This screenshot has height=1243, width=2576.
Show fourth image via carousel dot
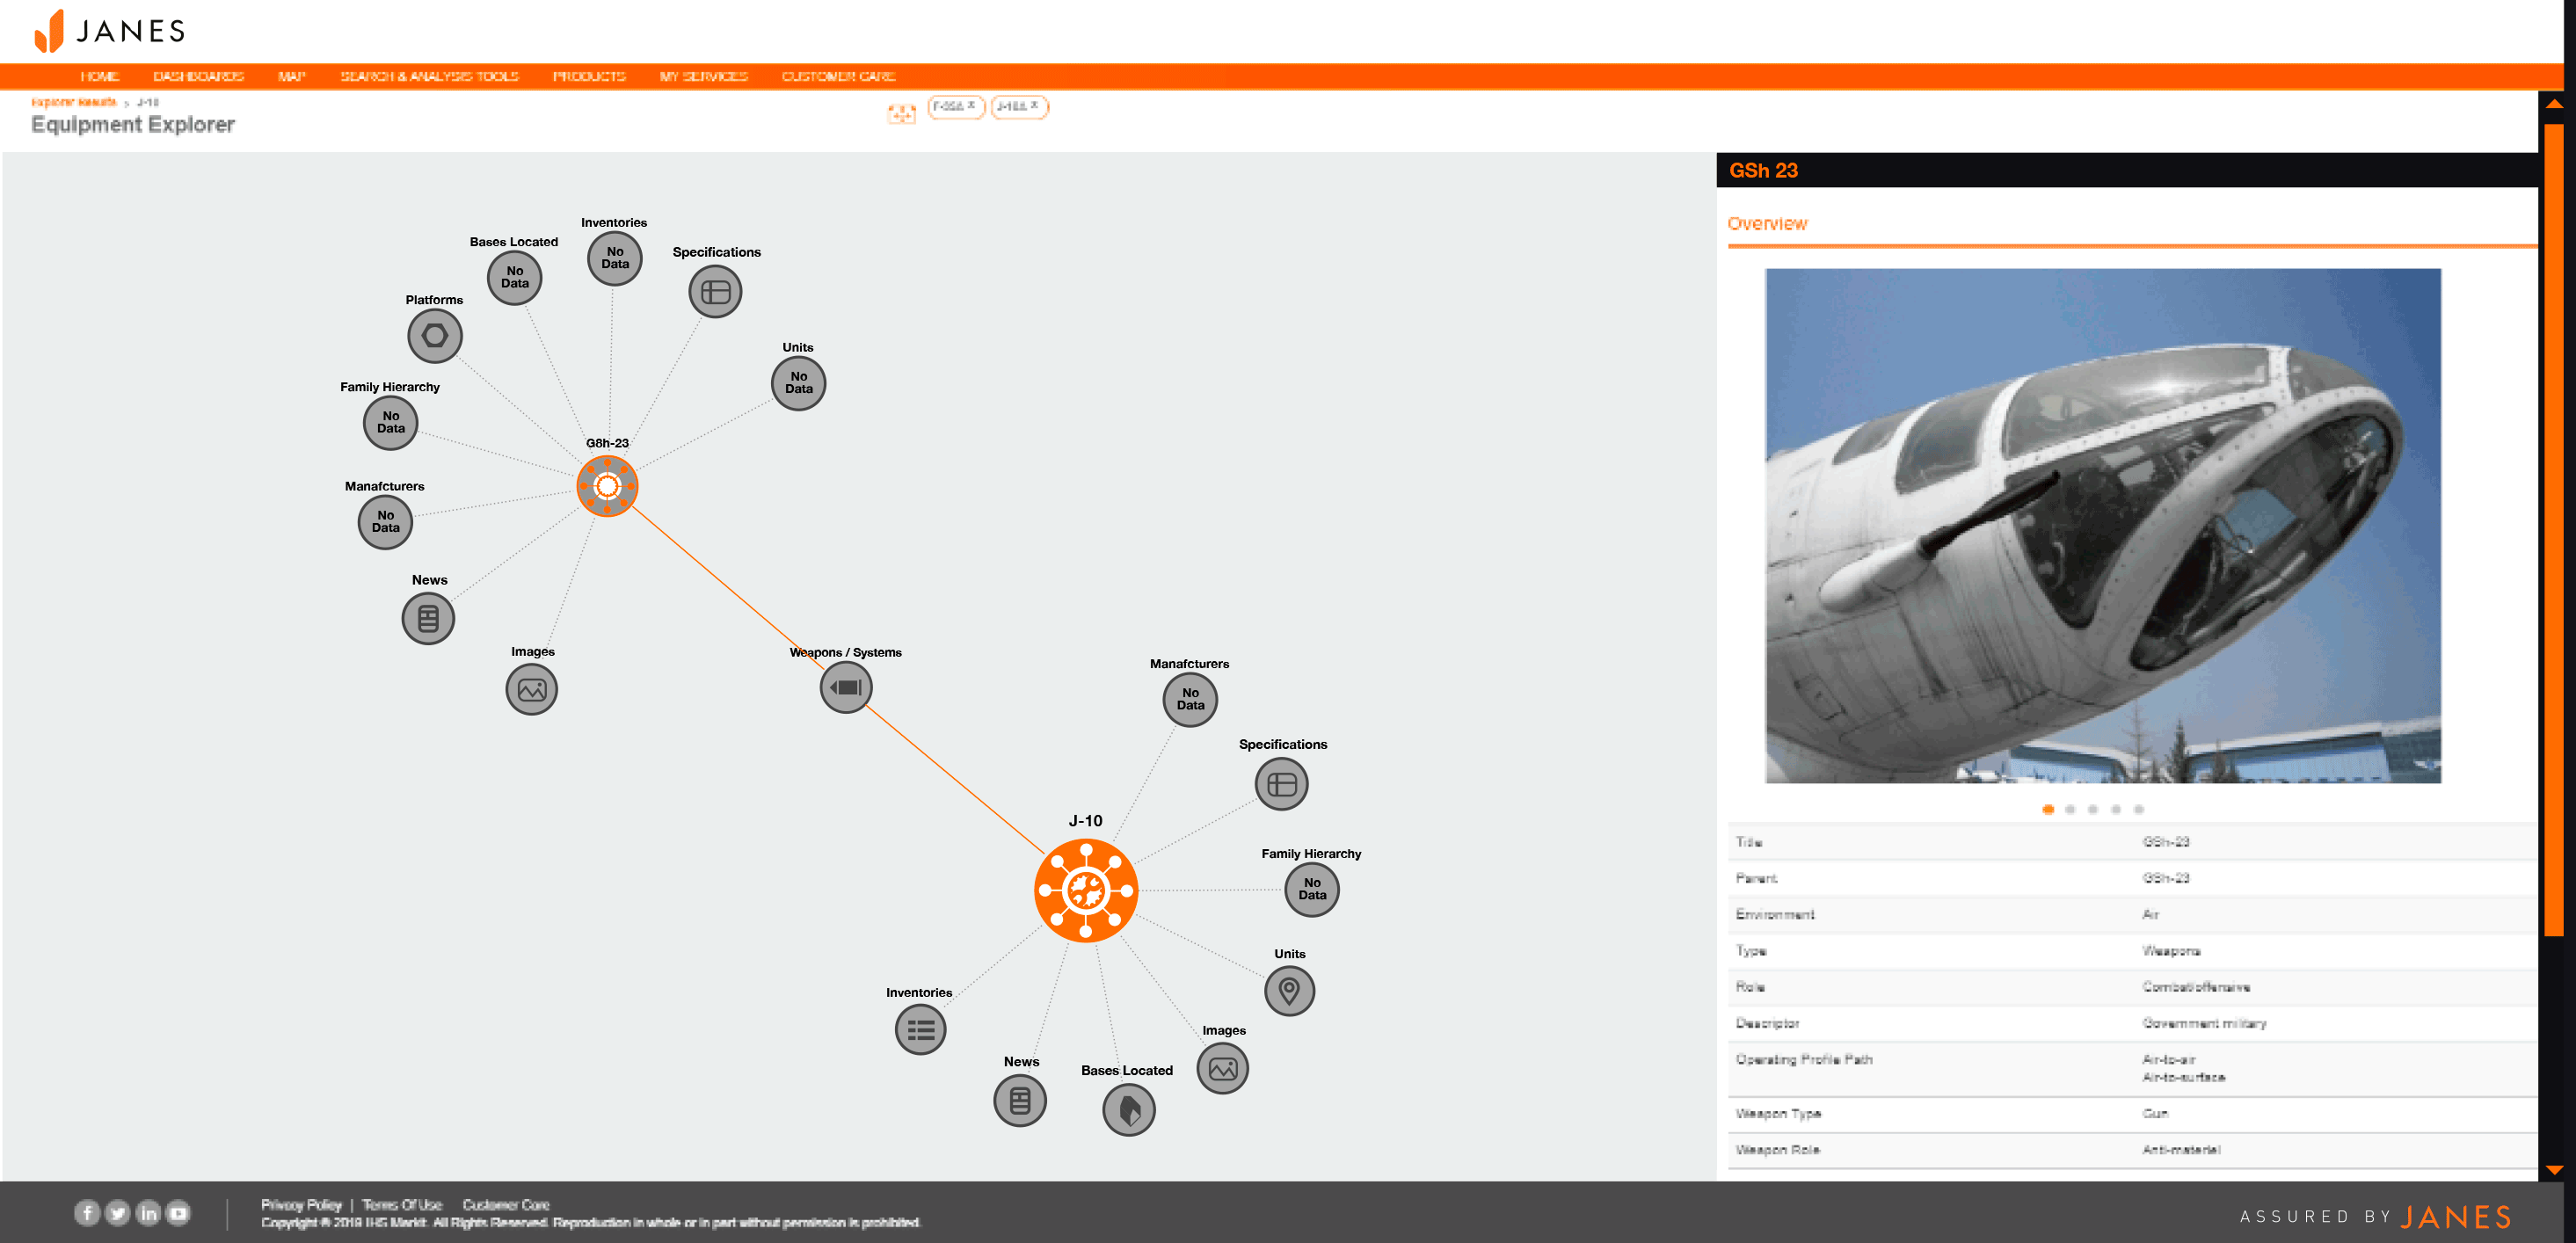[2116, 810]
